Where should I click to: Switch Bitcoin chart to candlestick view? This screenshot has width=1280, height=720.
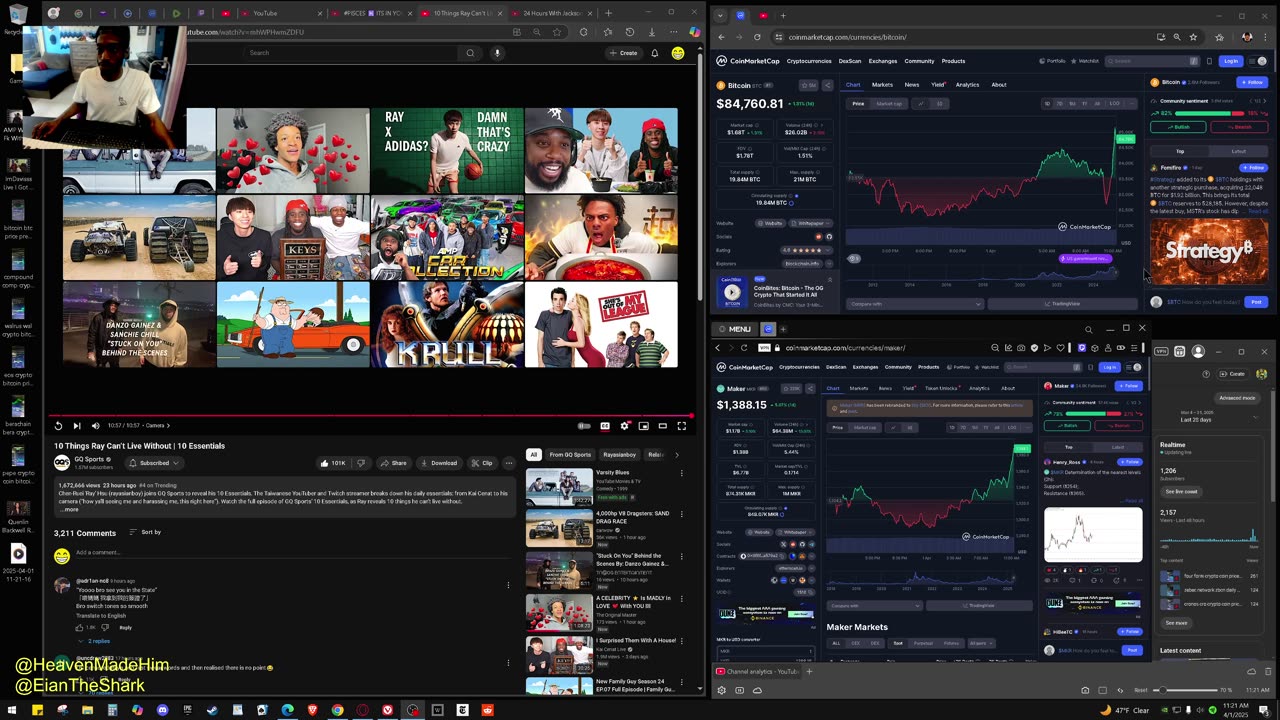coord(939,104)
